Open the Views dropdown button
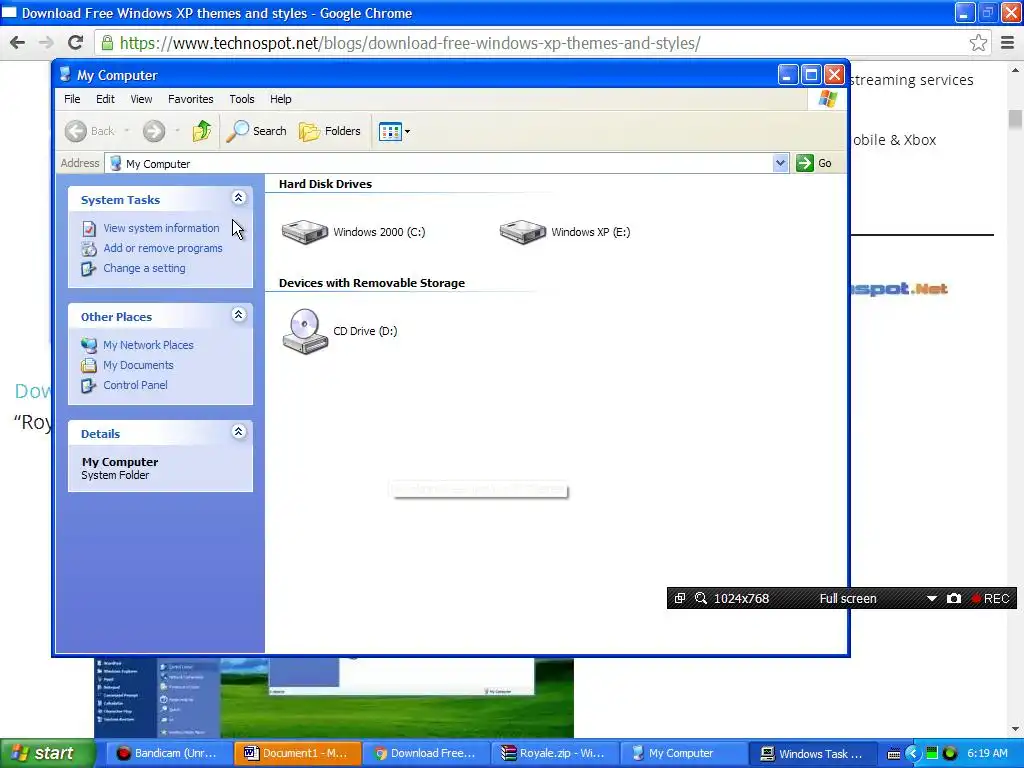The height and width of the screenshot is (768, 1024). pyautogui.click(x=394, y=131)
